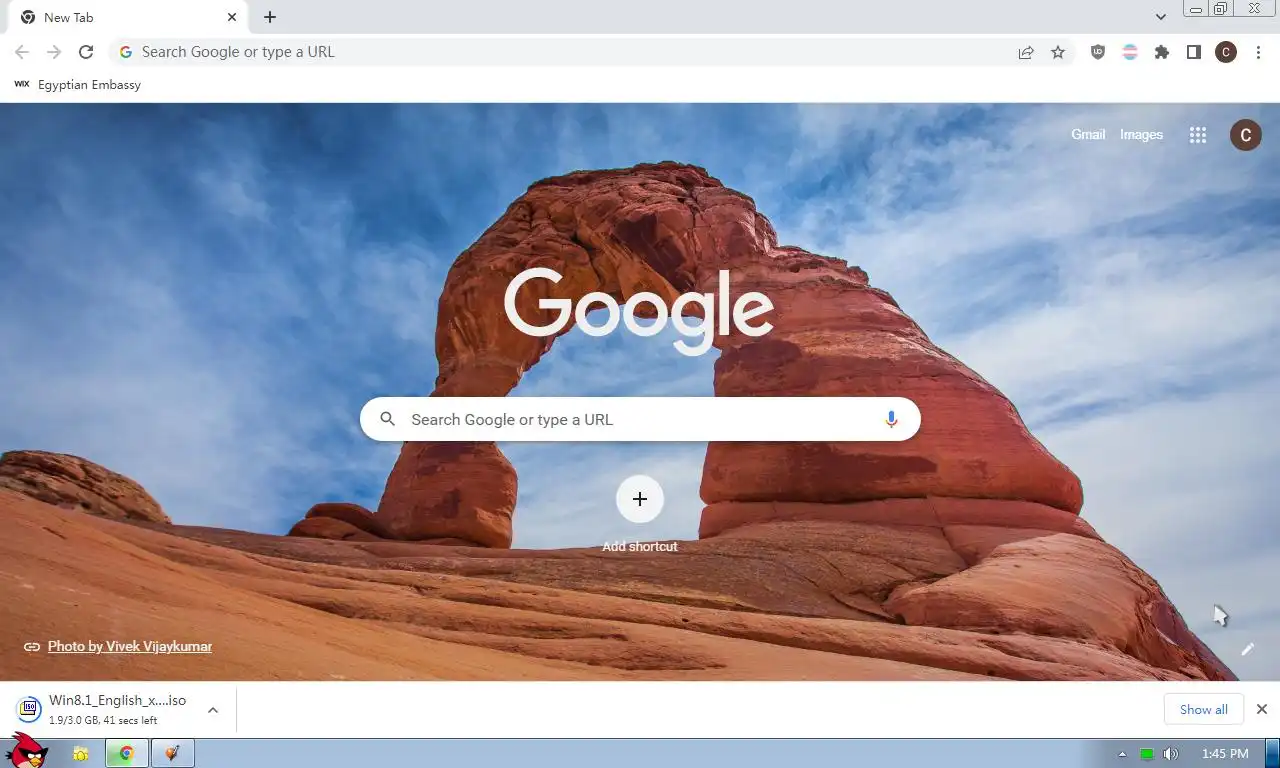Click Show desktop strip at taskbar end
This screenshot has width=1280, height=768.
tap(1273, 754)
